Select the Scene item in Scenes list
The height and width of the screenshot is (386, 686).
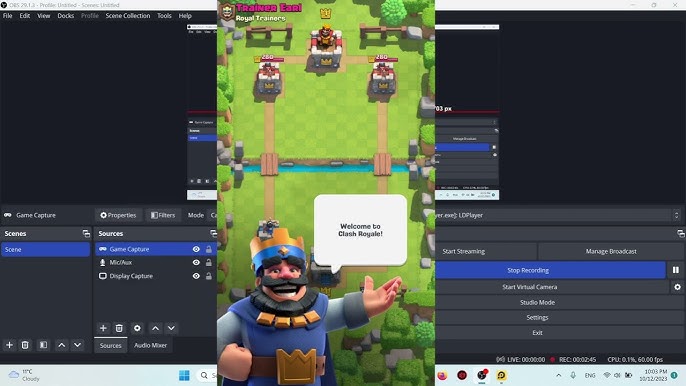(x=46, y=249)
